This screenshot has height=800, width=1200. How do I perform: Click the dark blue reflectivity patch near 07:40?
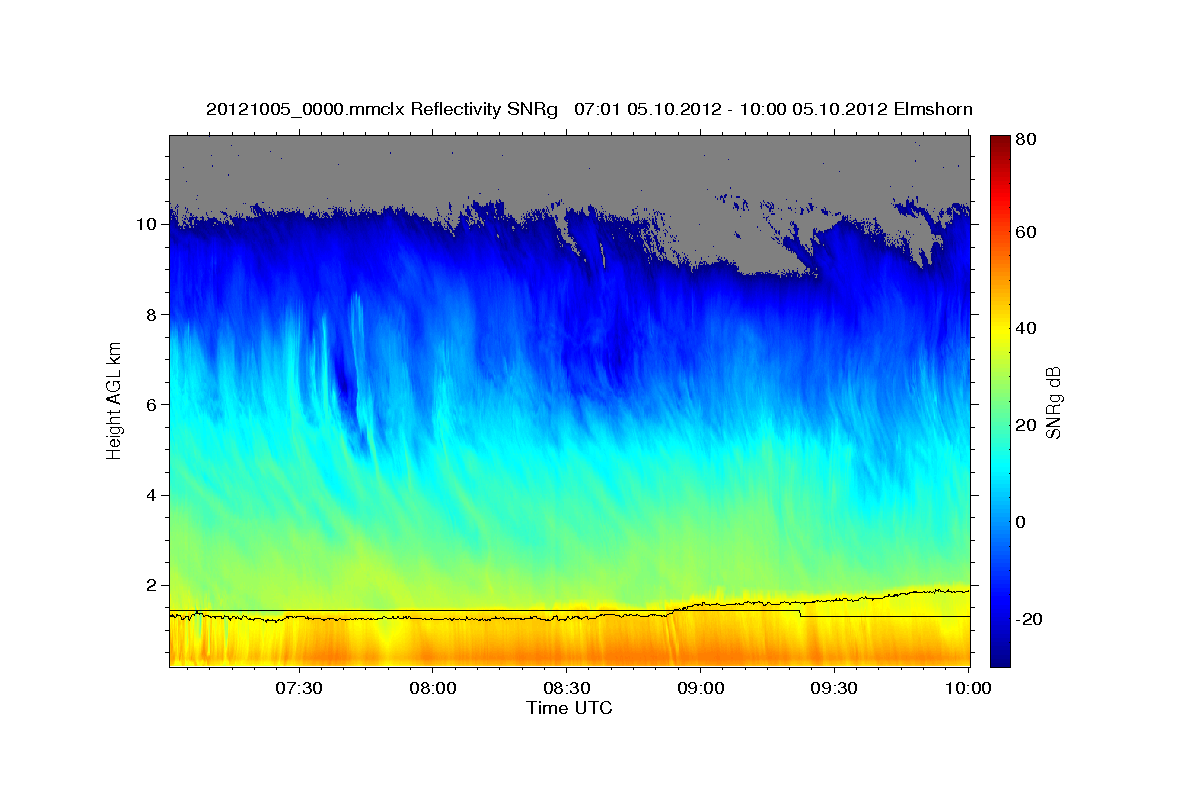click(346, 385)
